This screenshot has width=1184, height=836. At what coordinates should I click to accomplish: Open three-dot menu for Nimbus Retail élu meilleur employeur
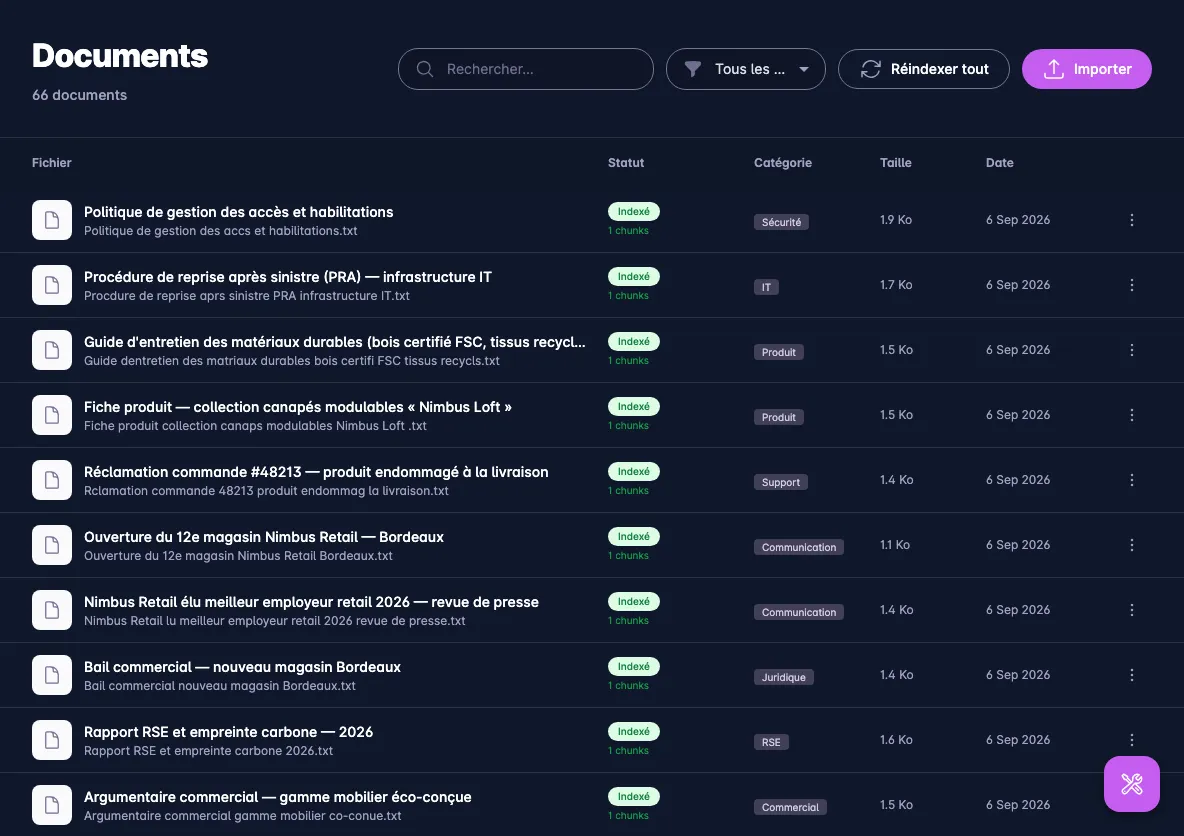click(1131, 609)
